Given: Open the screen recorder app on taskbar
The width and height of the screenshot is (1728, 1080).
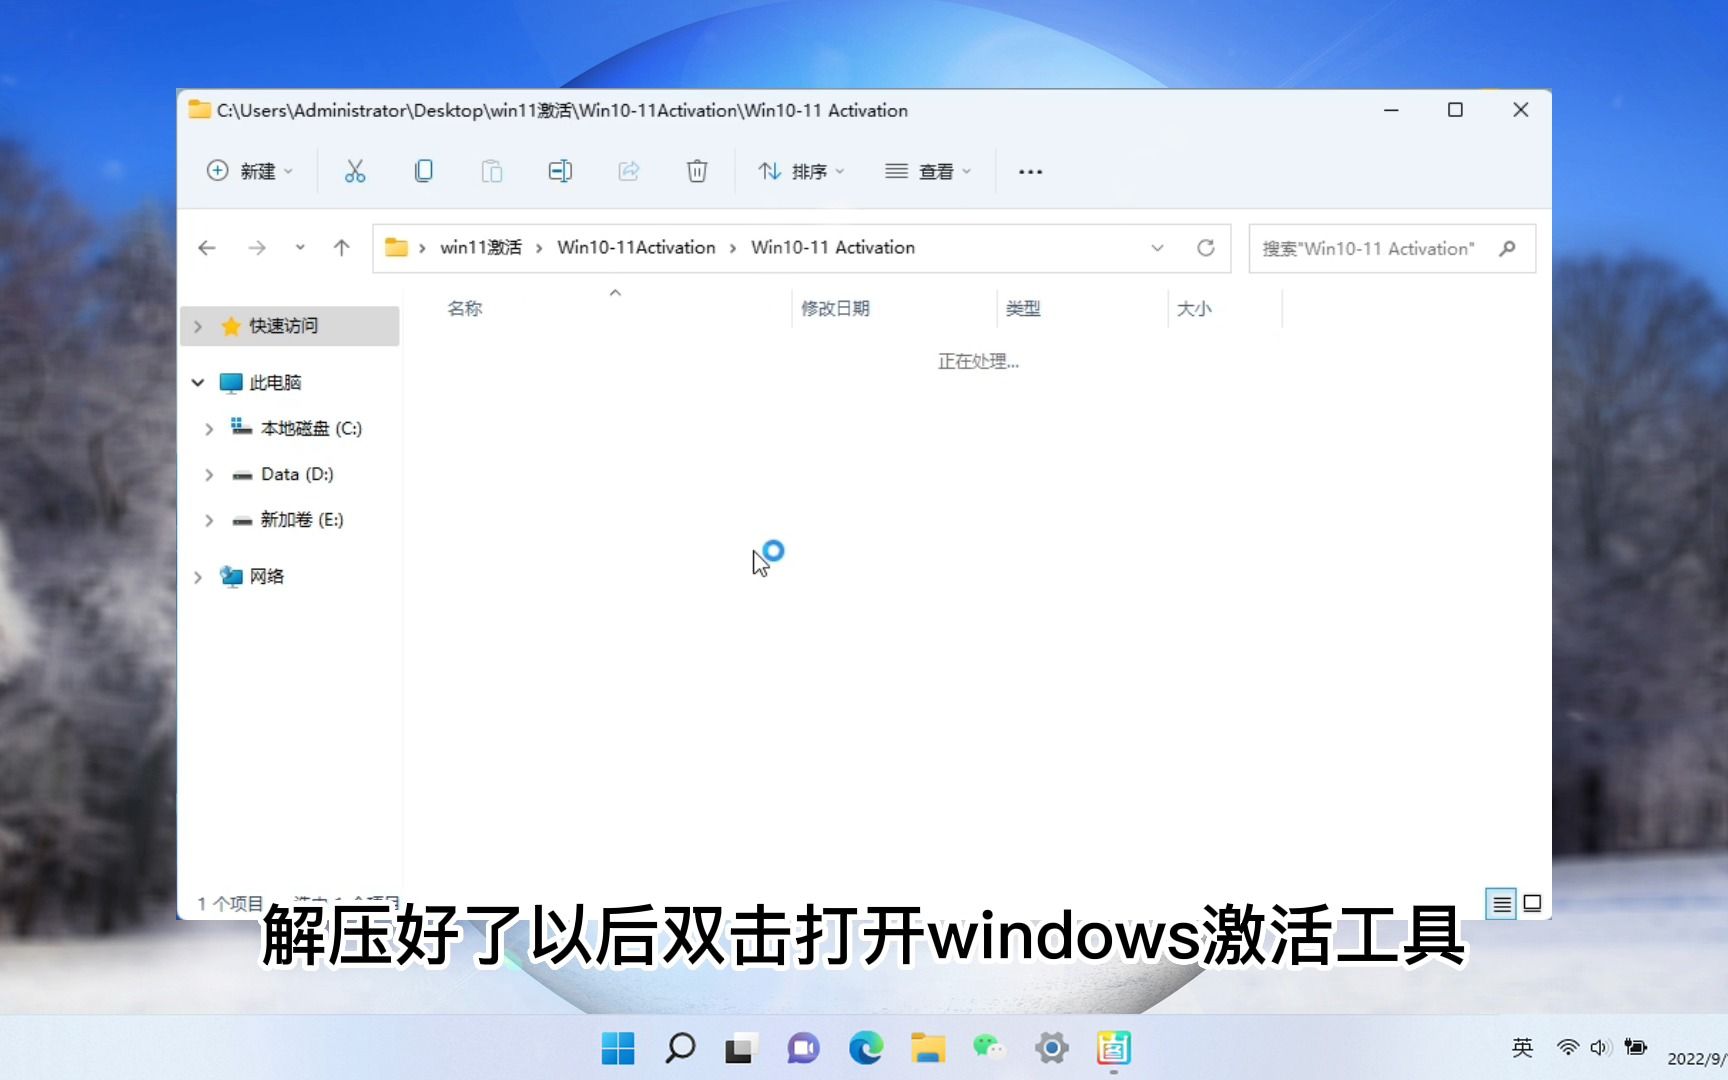Looking at the screenshot, I should point(1113,1048).
